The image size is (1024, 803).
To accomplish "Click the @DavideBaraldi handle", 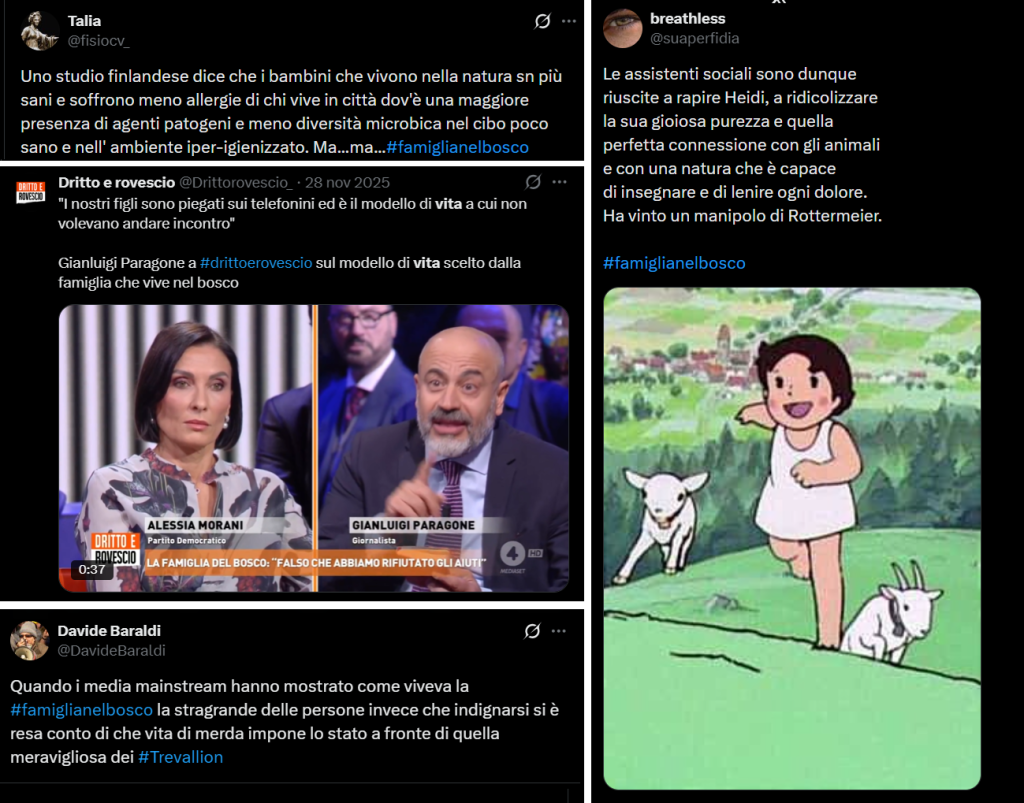I will coord(112,651).
